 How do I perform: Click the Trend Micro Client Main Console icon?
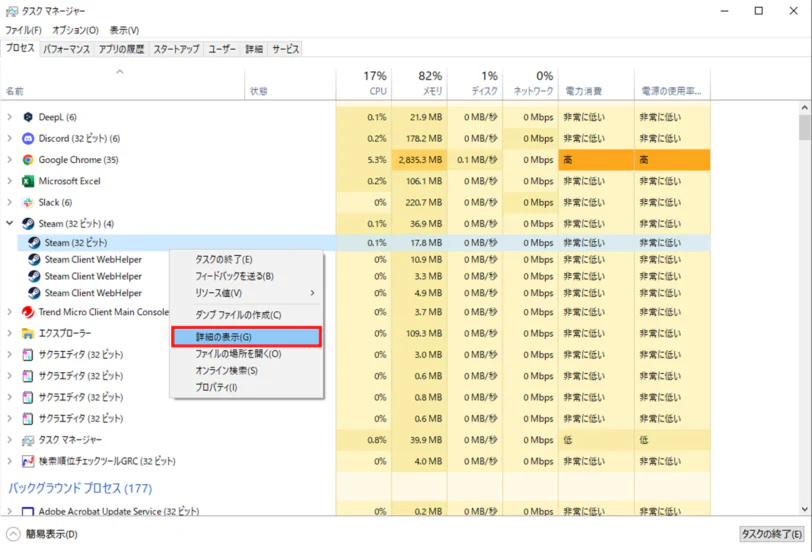(28, 312)
